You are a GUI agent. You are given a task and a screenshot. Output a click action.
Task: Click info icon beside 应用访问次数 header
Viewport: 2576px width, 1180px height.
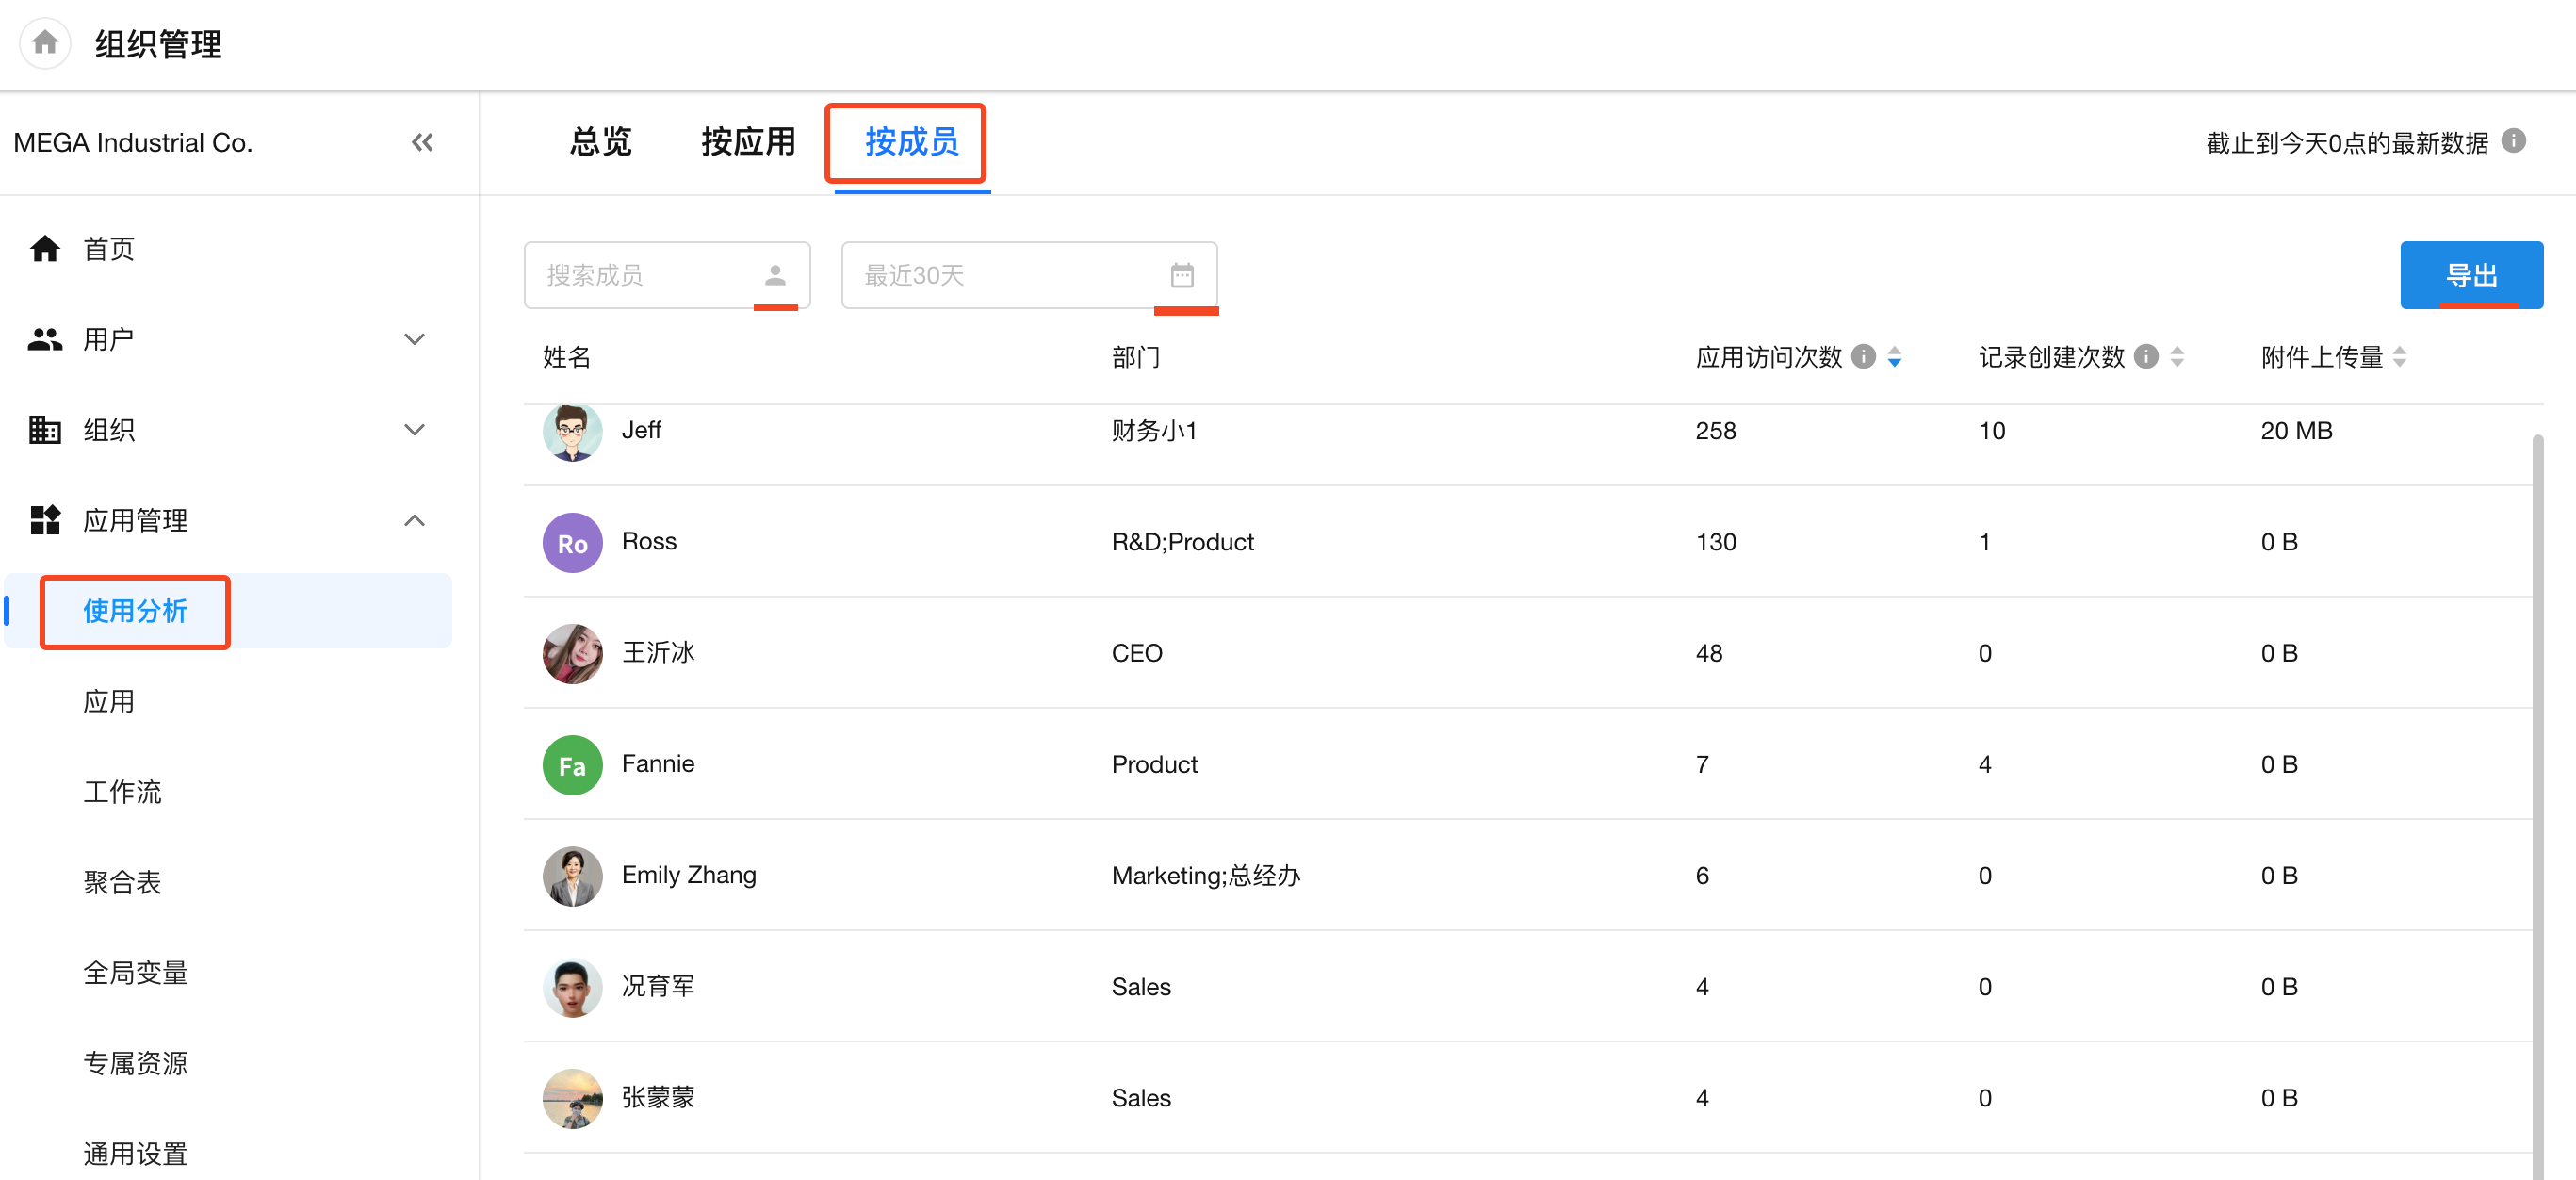[1863, 357]
